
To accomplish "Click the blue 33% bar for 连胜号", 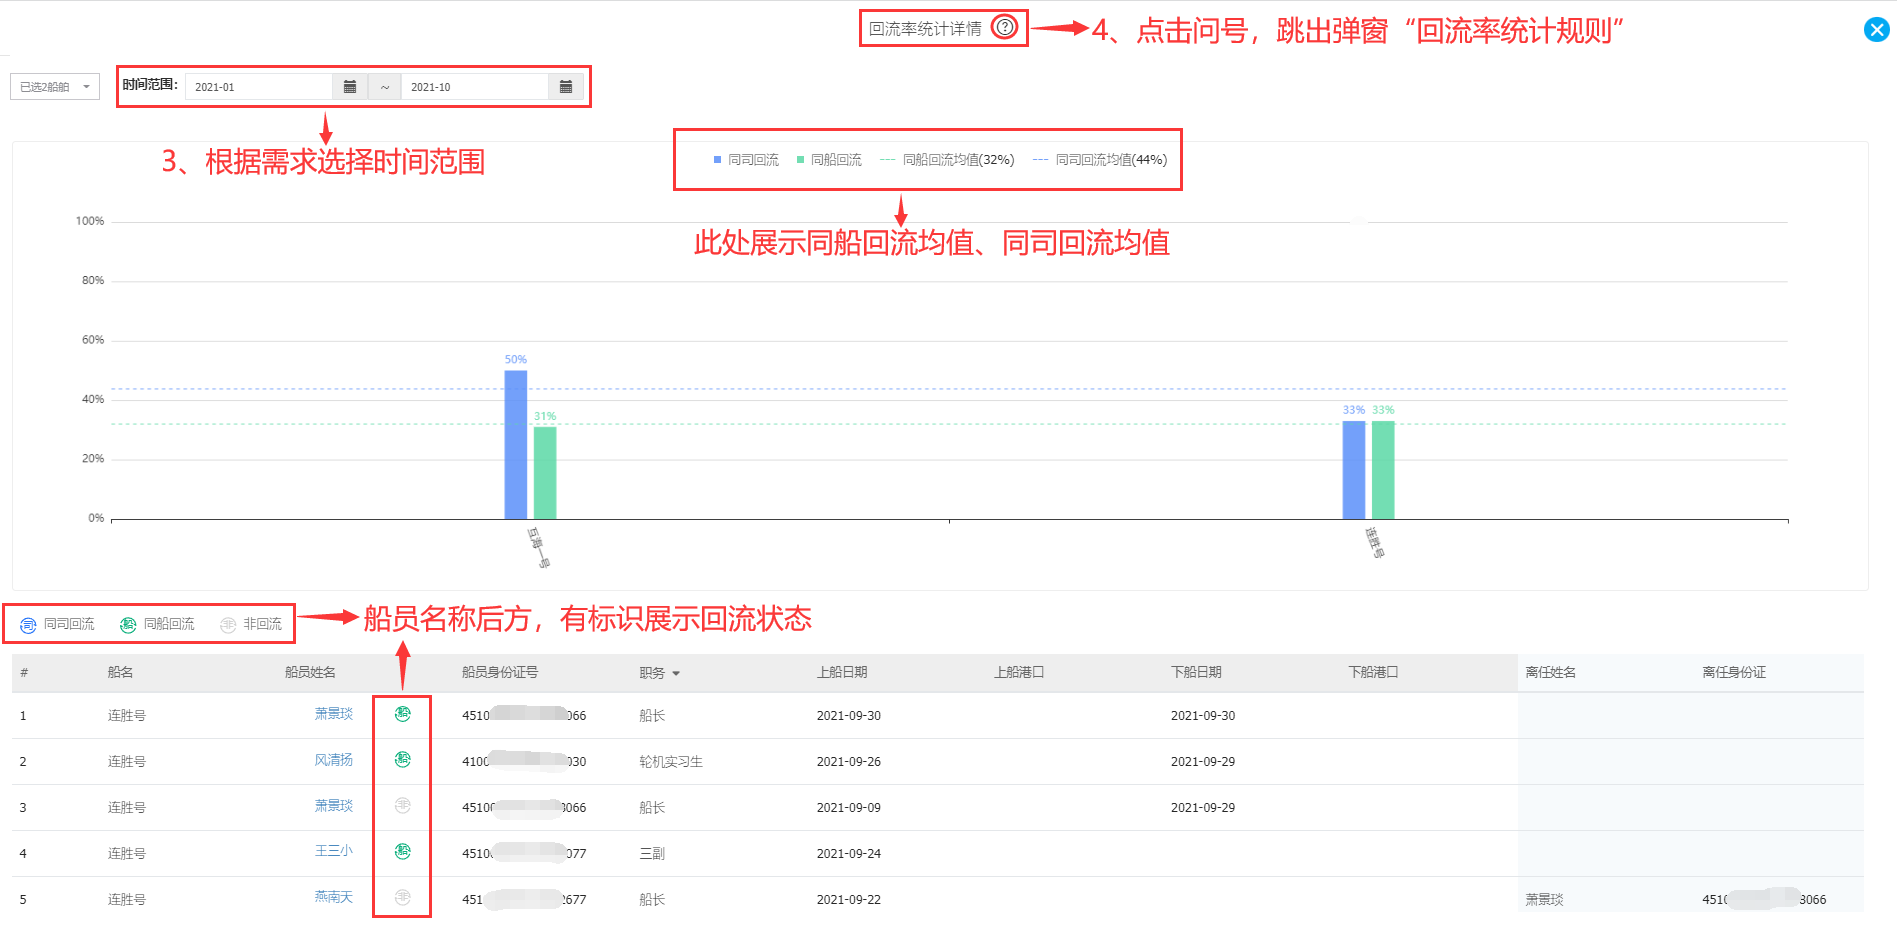I will [x=1353, y=470].
